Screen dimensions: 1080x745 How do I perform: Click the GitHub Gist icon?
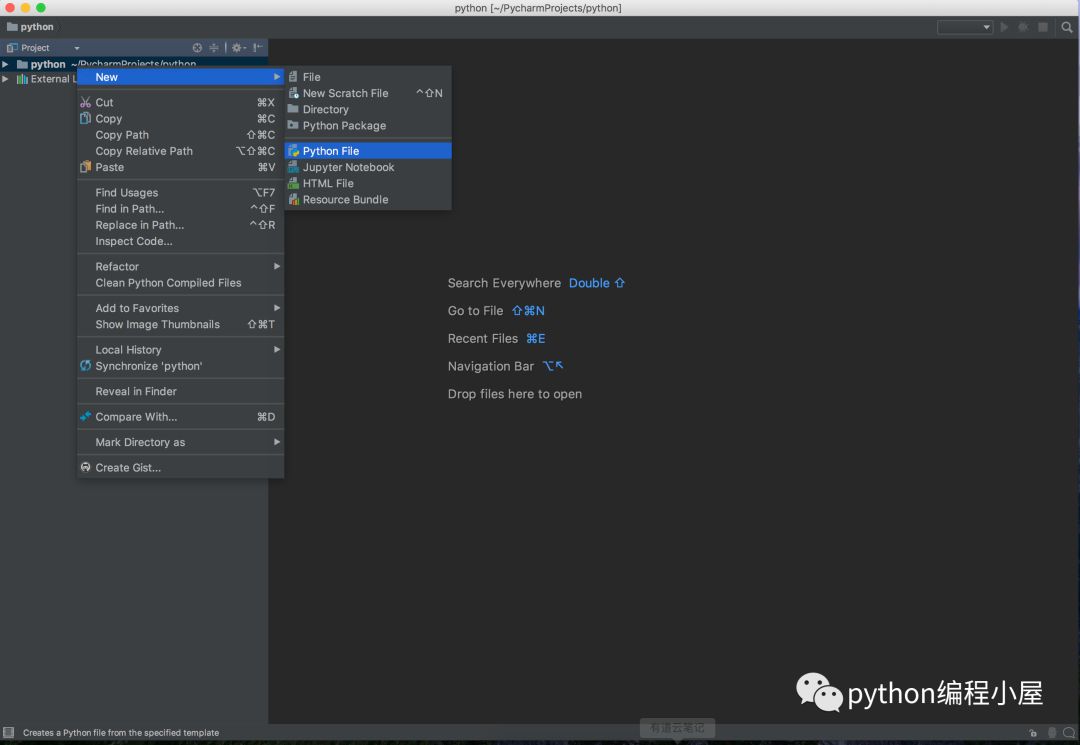click(85, 467)
